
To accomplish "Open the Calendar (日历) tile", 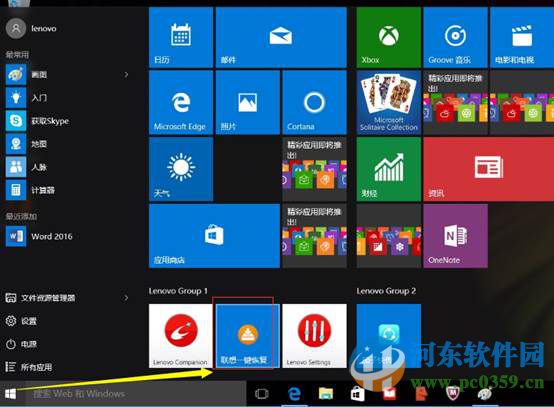I will [x=181, y=37].
